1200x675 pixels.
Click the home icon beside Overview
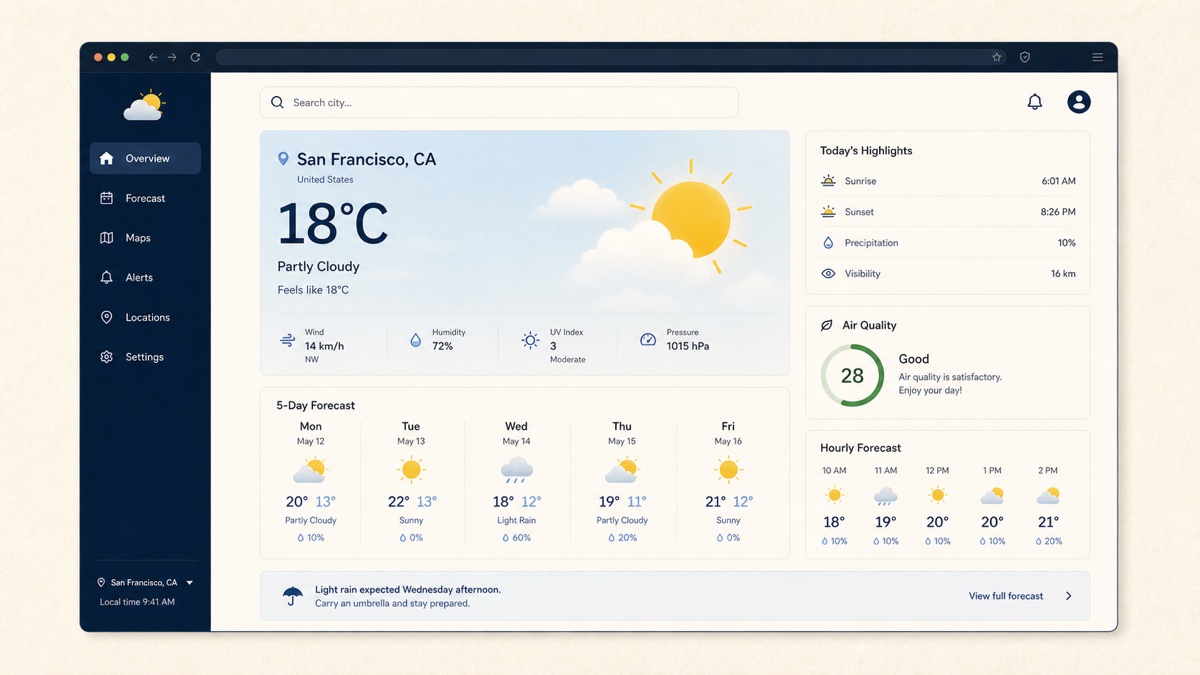pos(107,158)
